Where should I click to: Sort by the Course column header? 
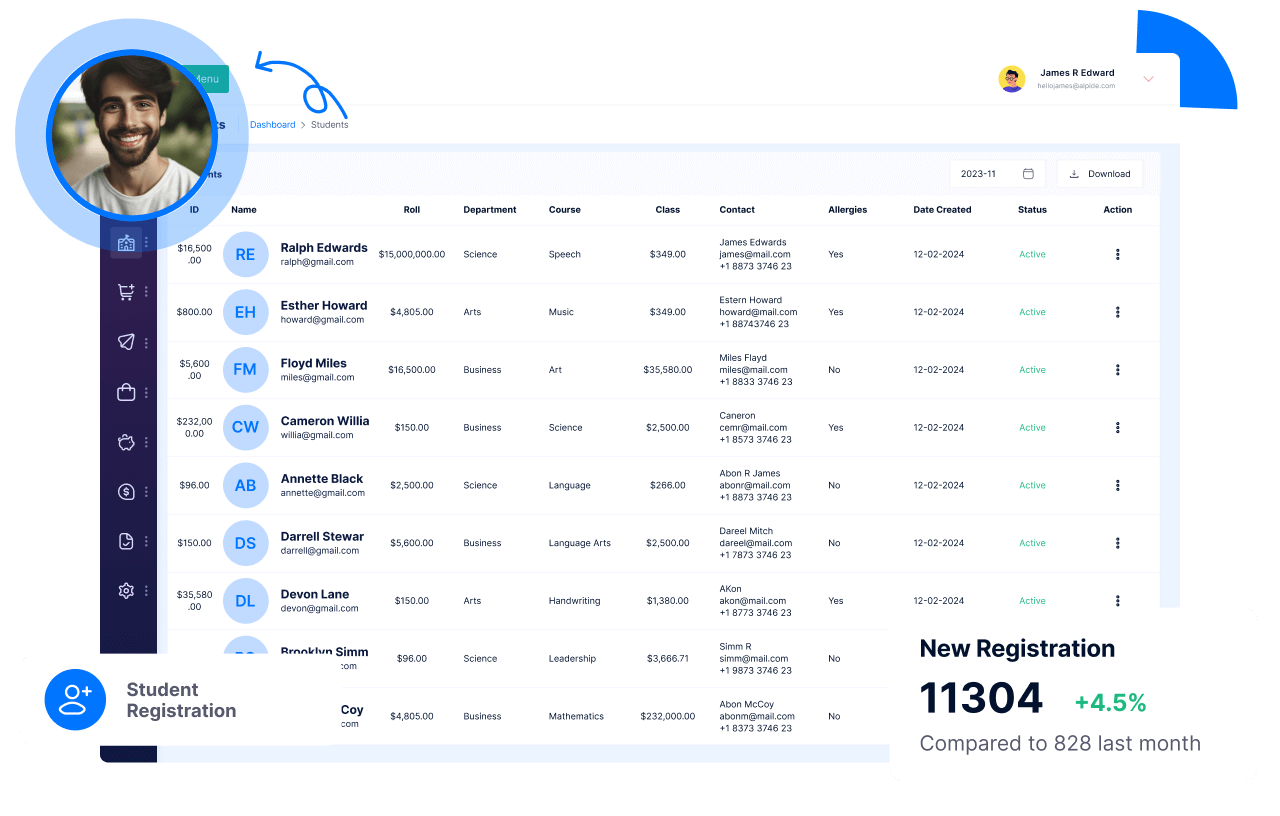coord(565,210)
